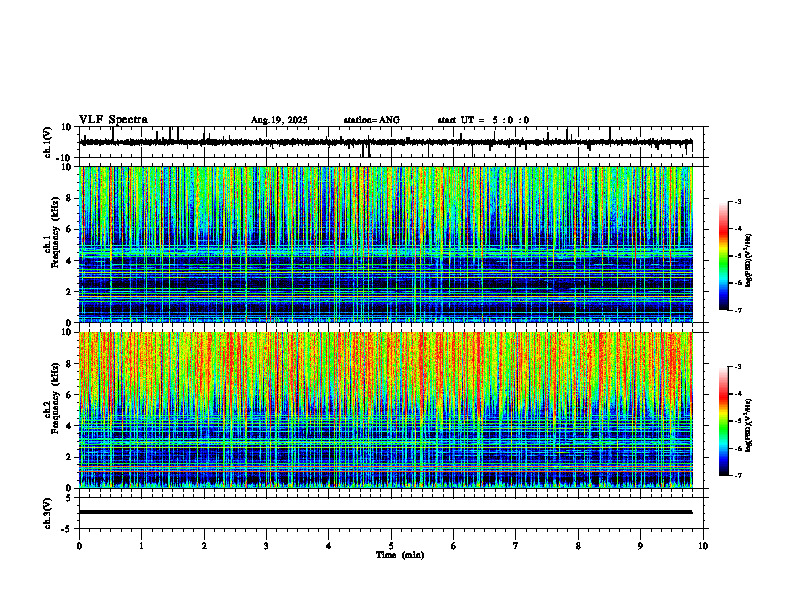
Task: Click the ch.1 voltage waveform trace
Action: 386,142
